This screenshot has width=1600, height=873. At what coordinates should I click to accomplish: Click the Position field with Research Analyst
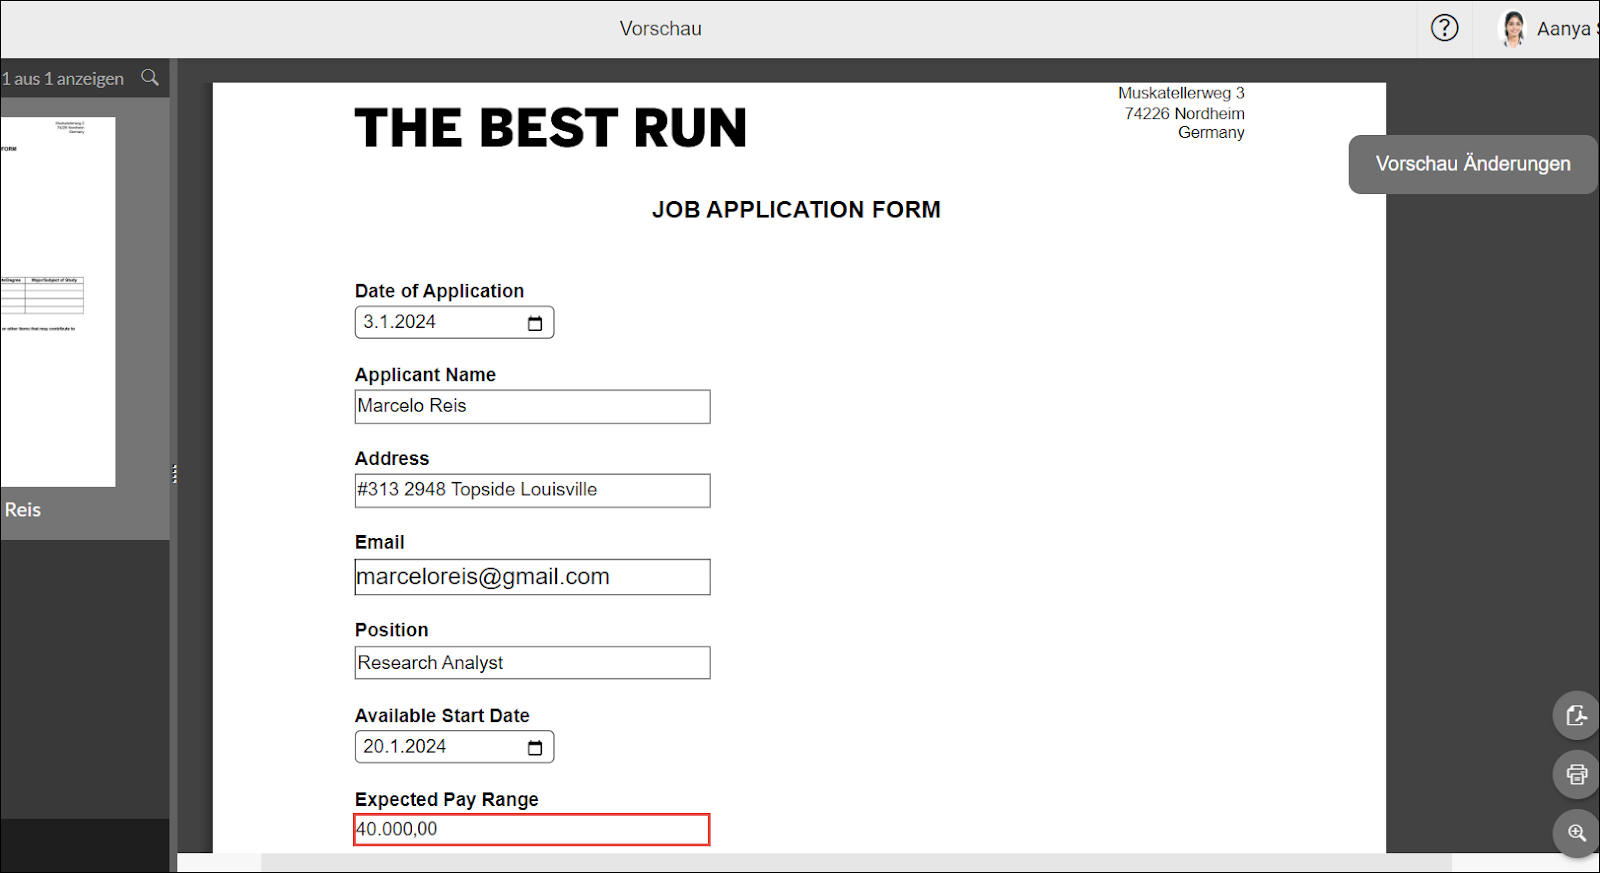pyautogui.click(x=532, y=663)
